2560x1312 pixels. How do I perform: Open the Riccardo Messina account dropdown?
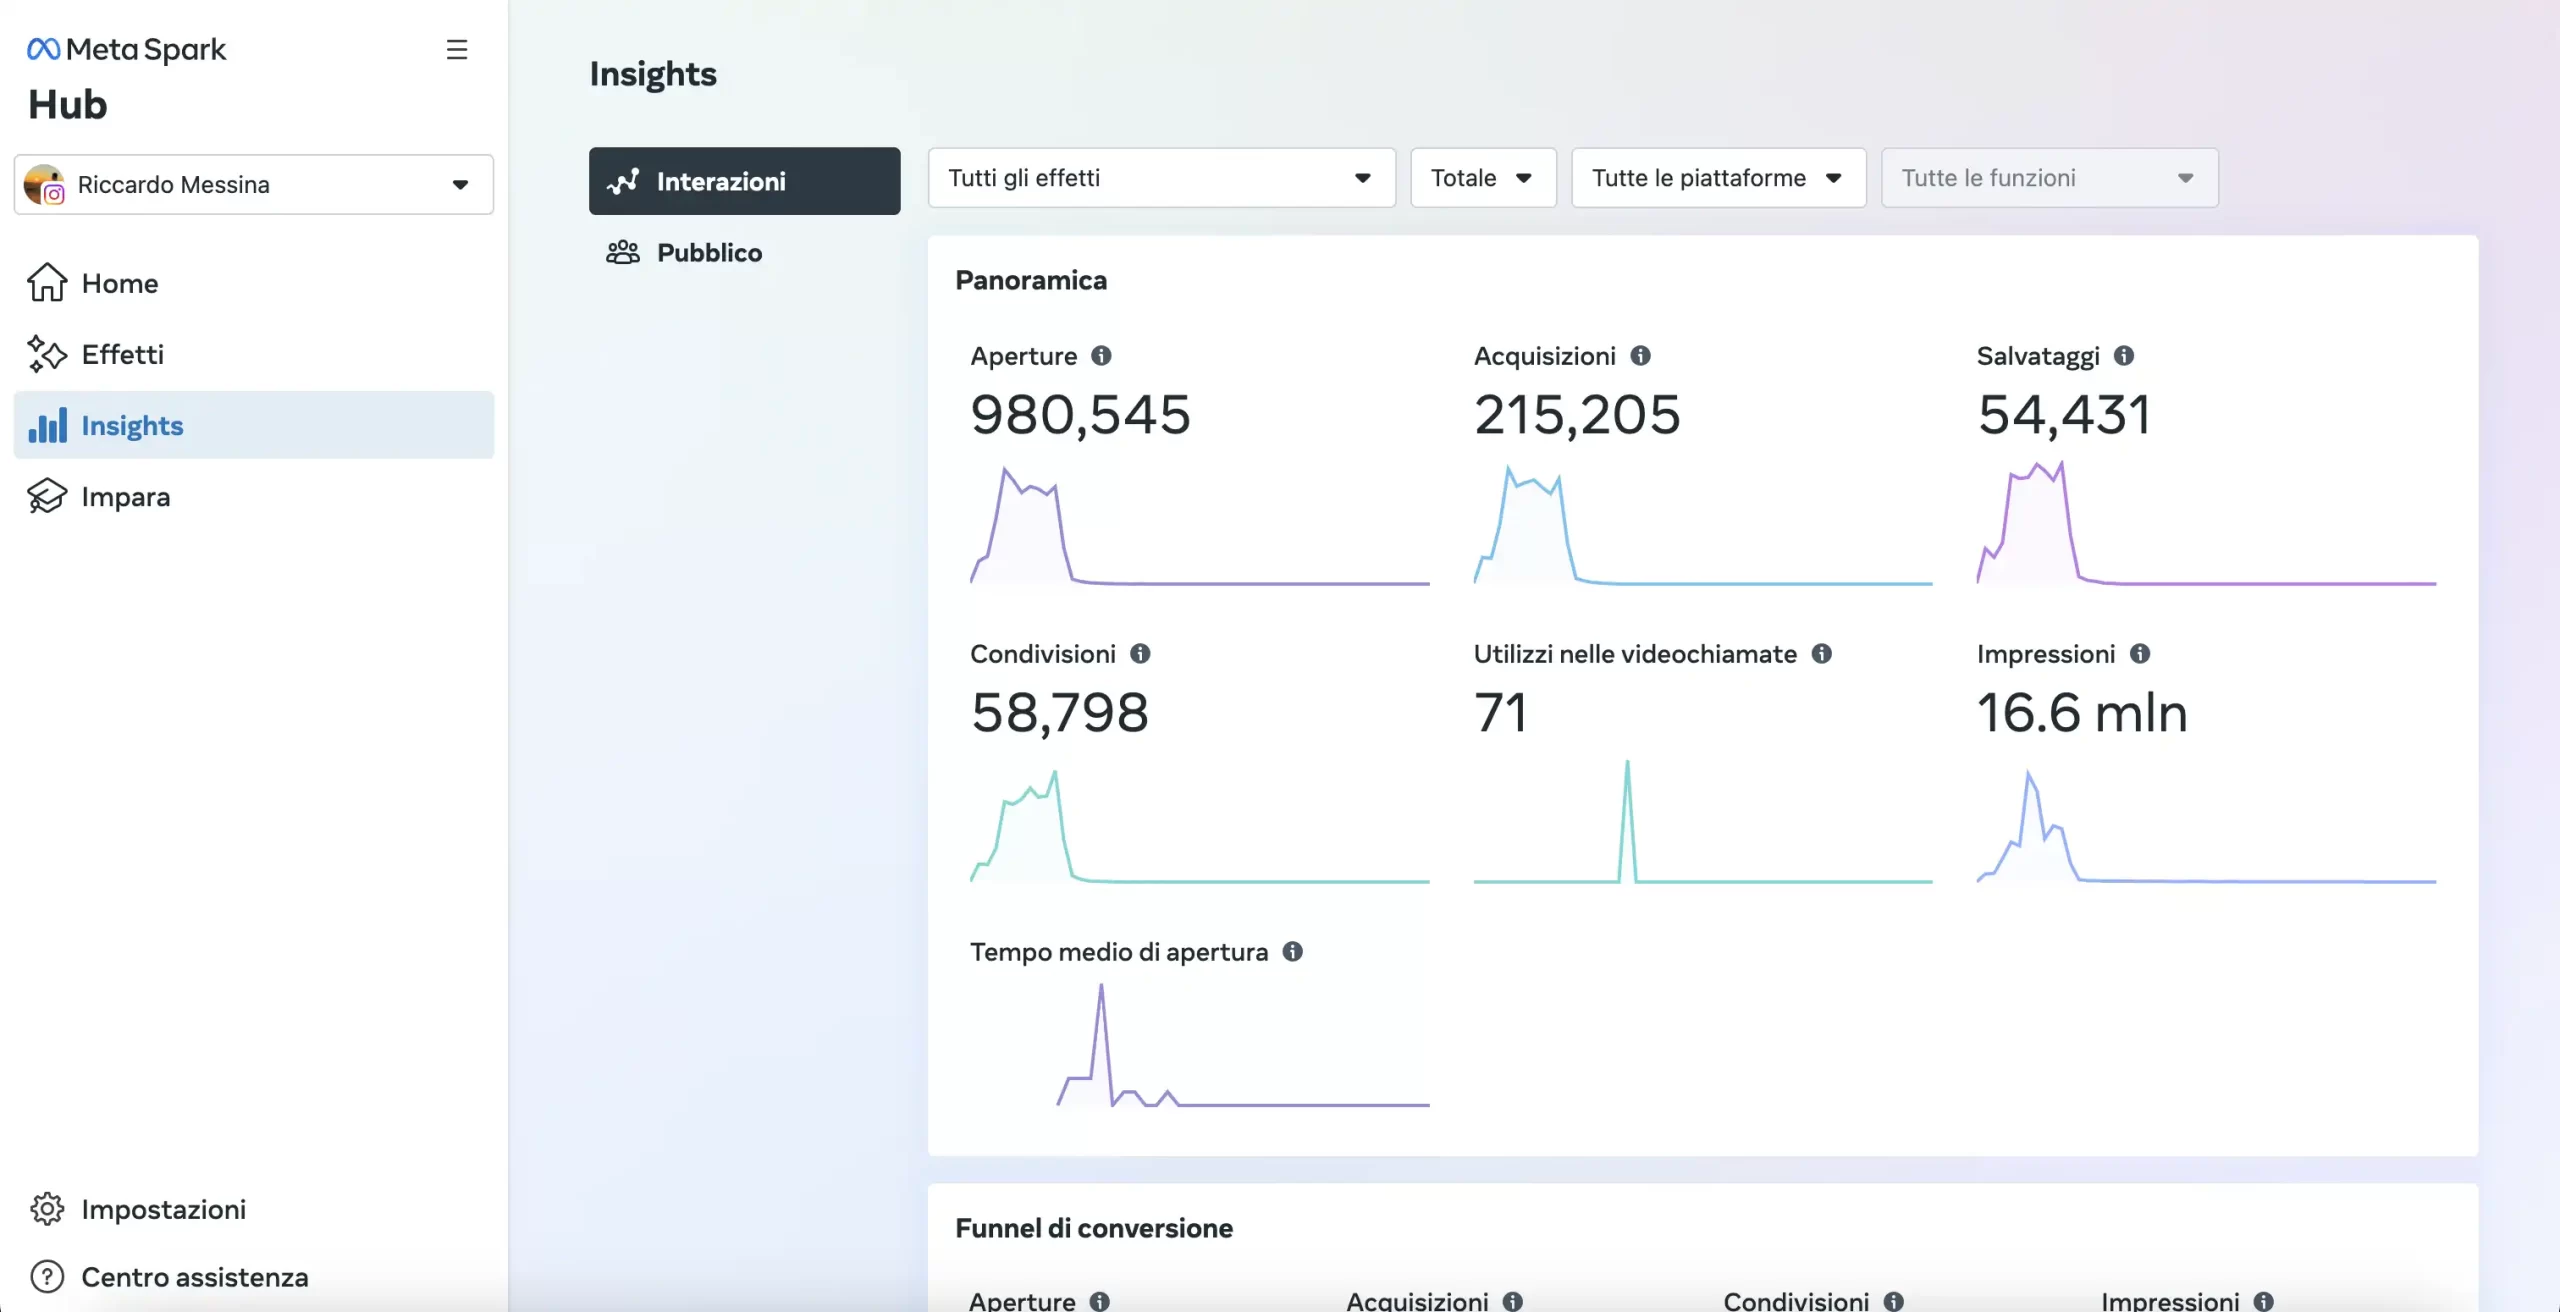pos(254,185)
